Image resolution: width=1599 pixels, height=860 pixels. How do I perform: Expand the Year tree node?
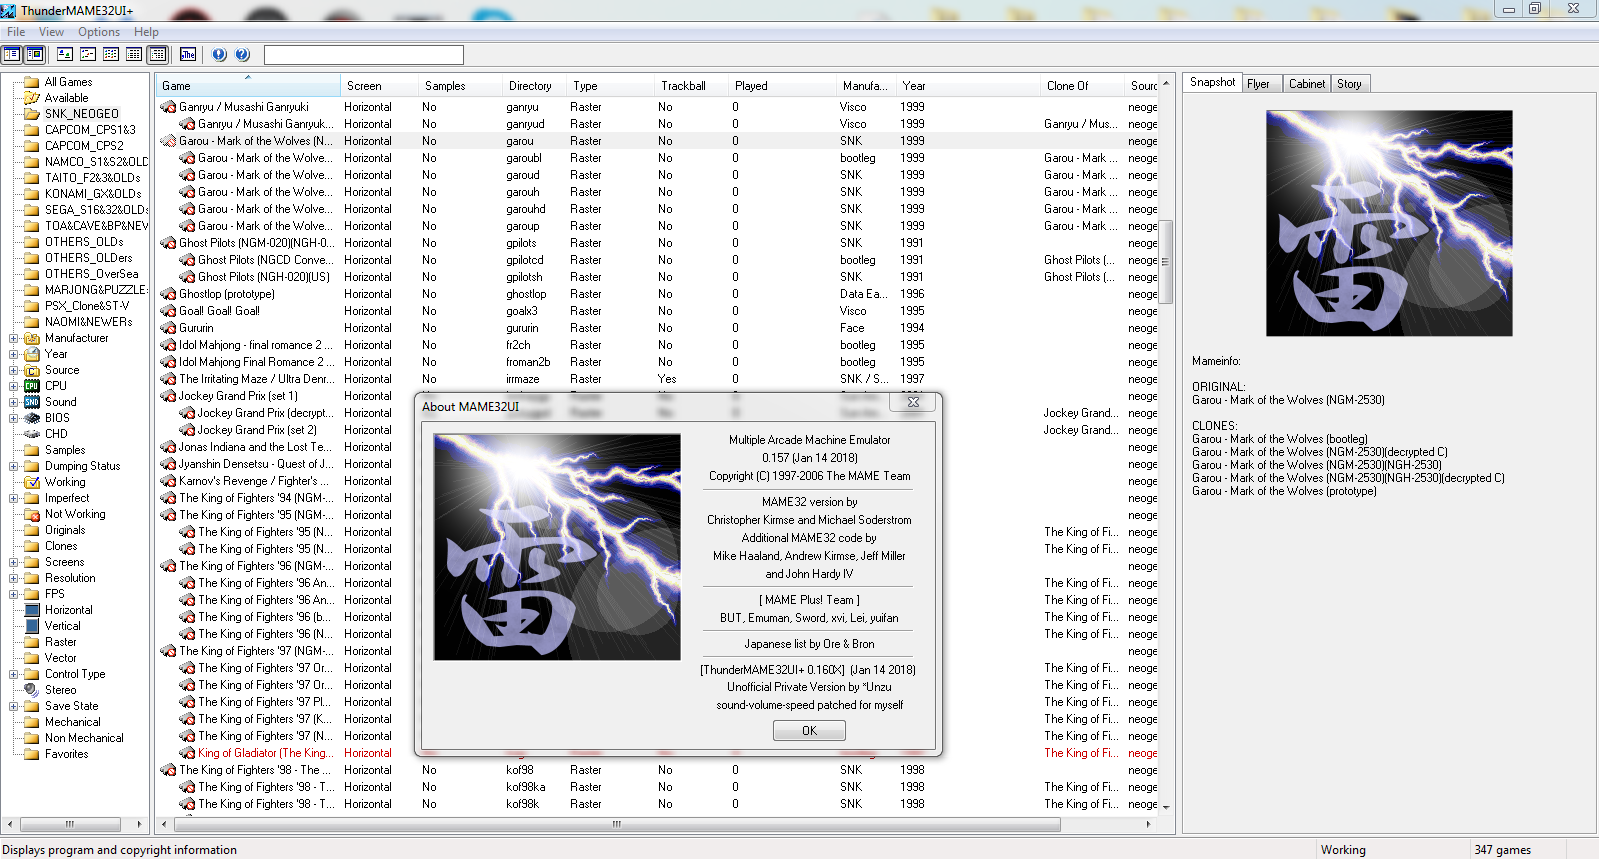(14, 354)
